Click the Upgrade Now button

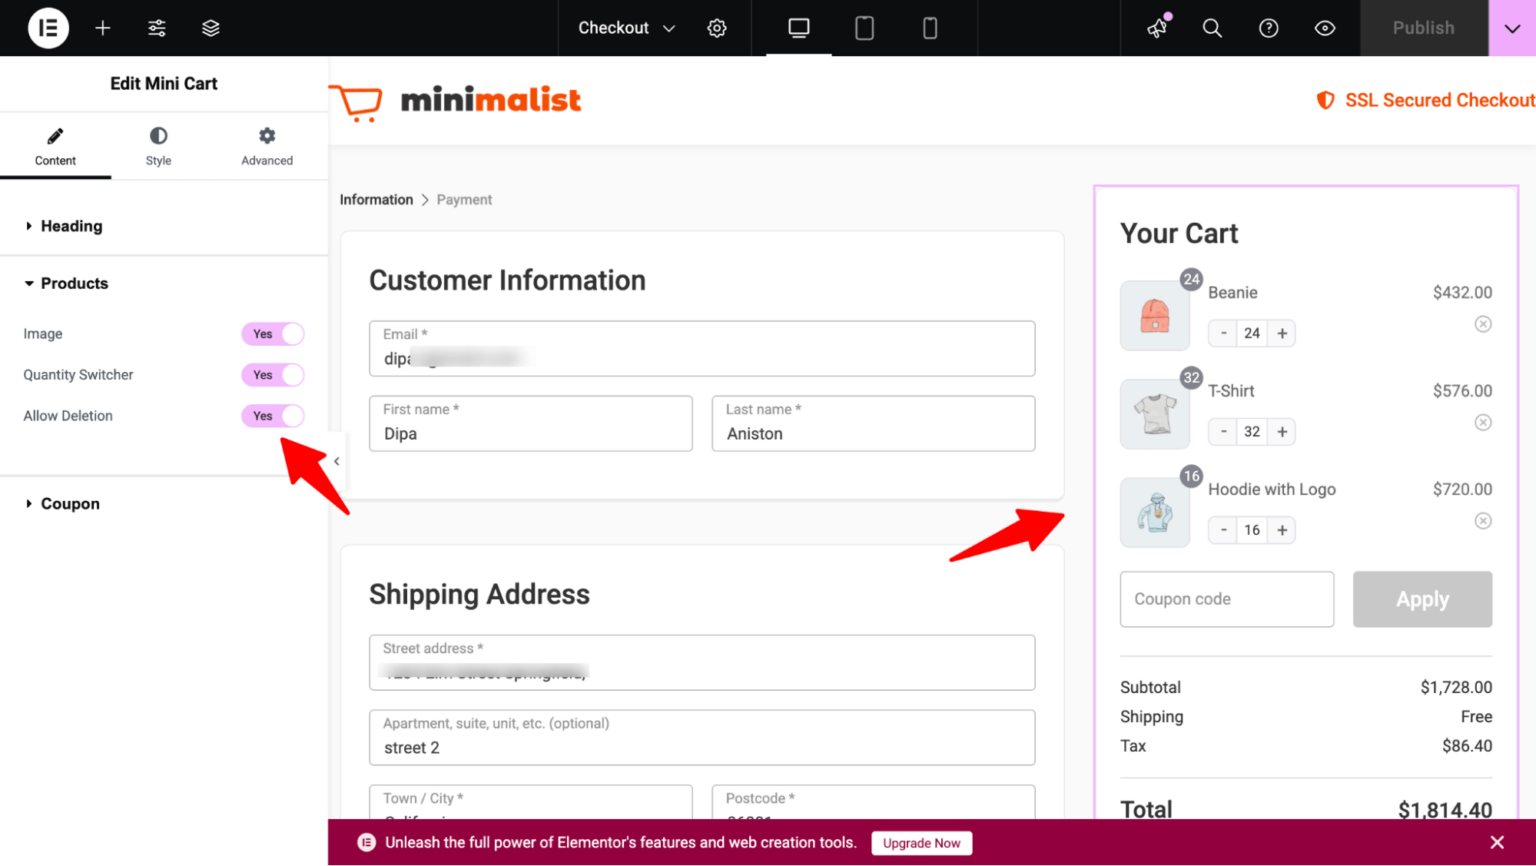click(x=921, y=843)
